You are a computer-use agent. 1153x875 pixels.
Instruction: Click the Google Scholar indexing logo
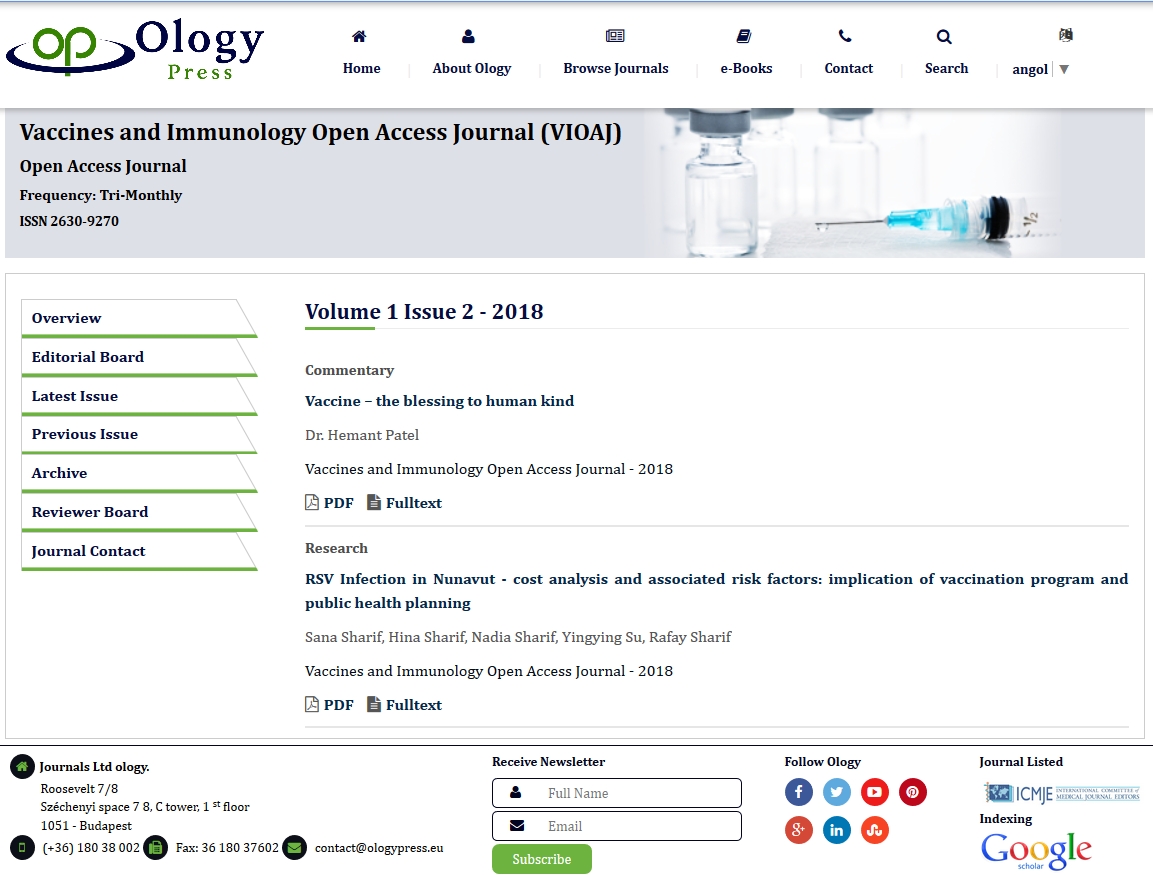coord(1036,851)
